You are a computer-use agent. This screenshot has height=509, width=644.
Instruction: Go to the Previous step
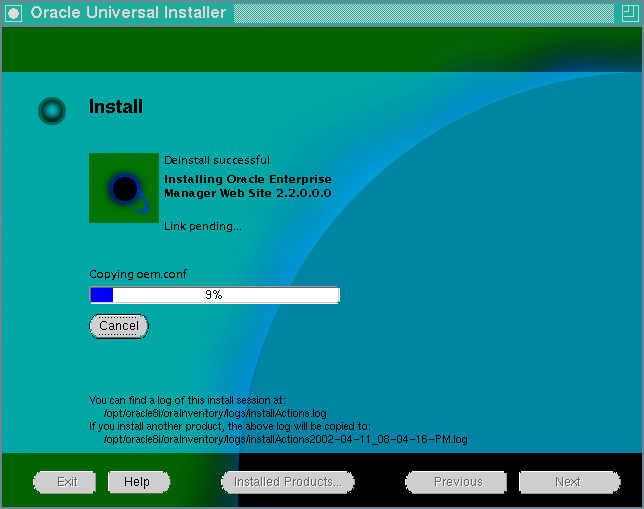coord(456,482)
